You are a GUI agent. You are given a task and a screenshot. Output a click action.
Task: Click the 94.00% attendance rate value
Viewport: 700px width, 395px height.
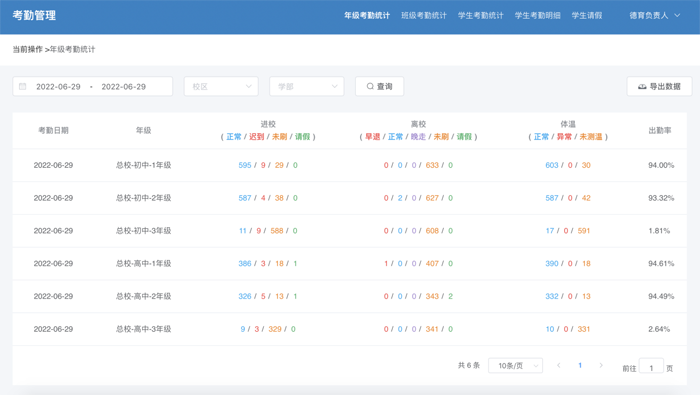pyautogui.click(x=661, y=165)
